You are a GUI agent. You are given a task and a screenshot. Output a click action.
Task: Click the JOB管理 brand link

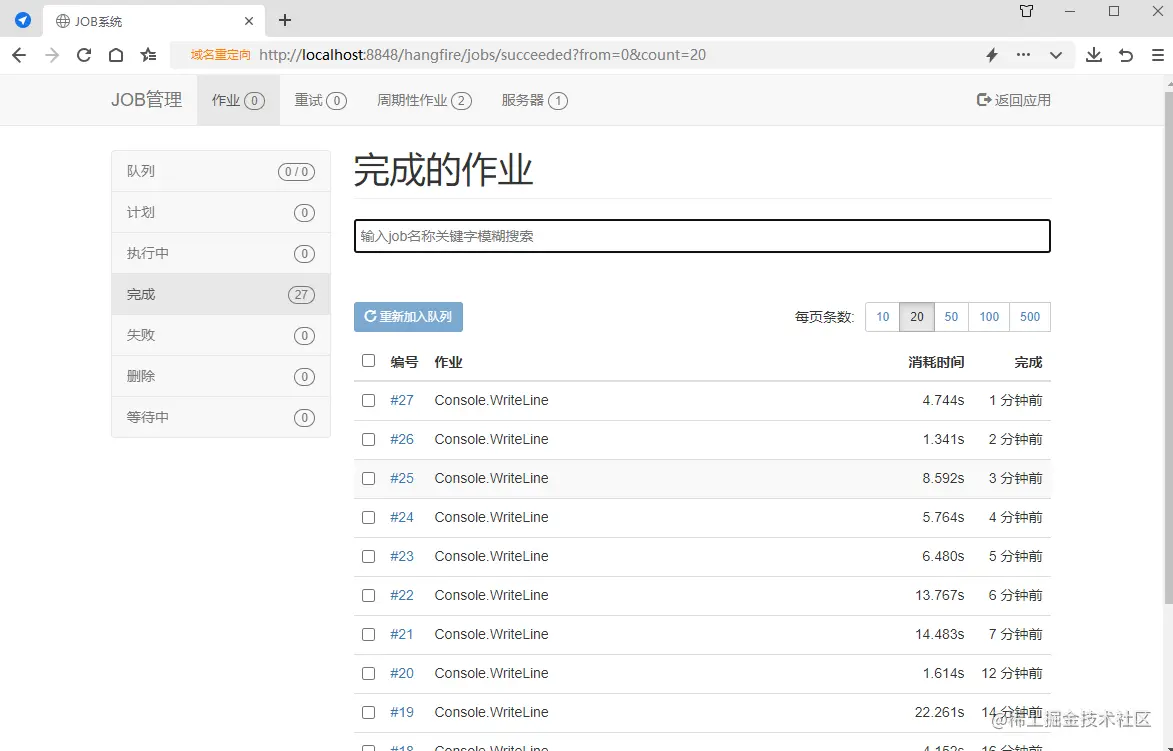[147, 99]
